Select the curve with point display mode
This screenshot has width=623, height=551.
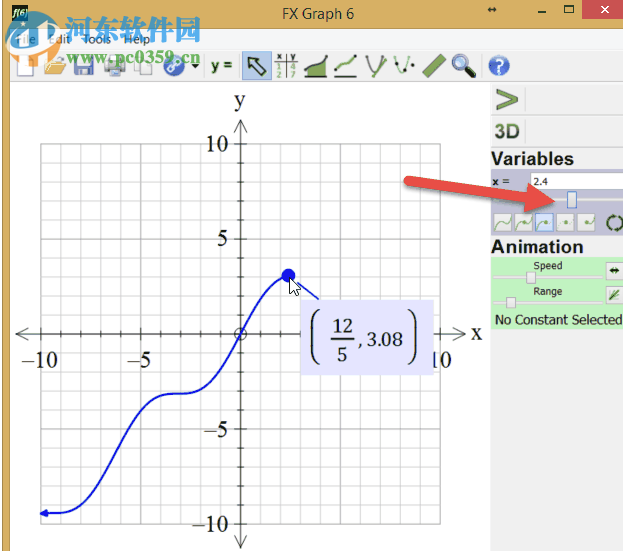[x=523, y=222]
